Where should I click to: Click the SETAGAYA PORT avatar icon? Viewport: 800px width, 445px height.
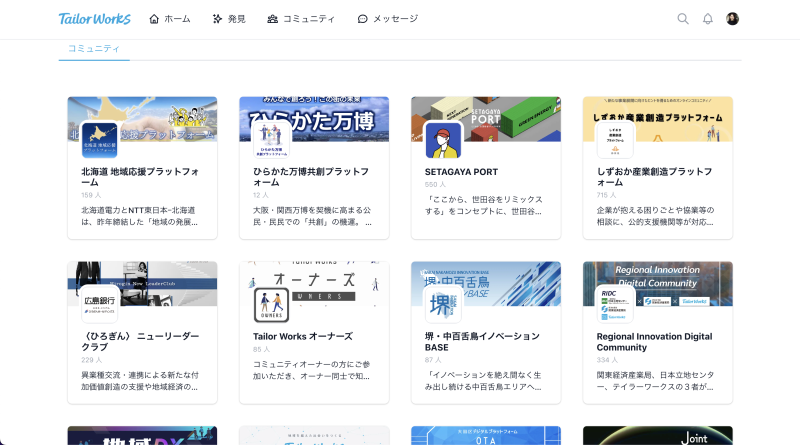coord(443,139)
